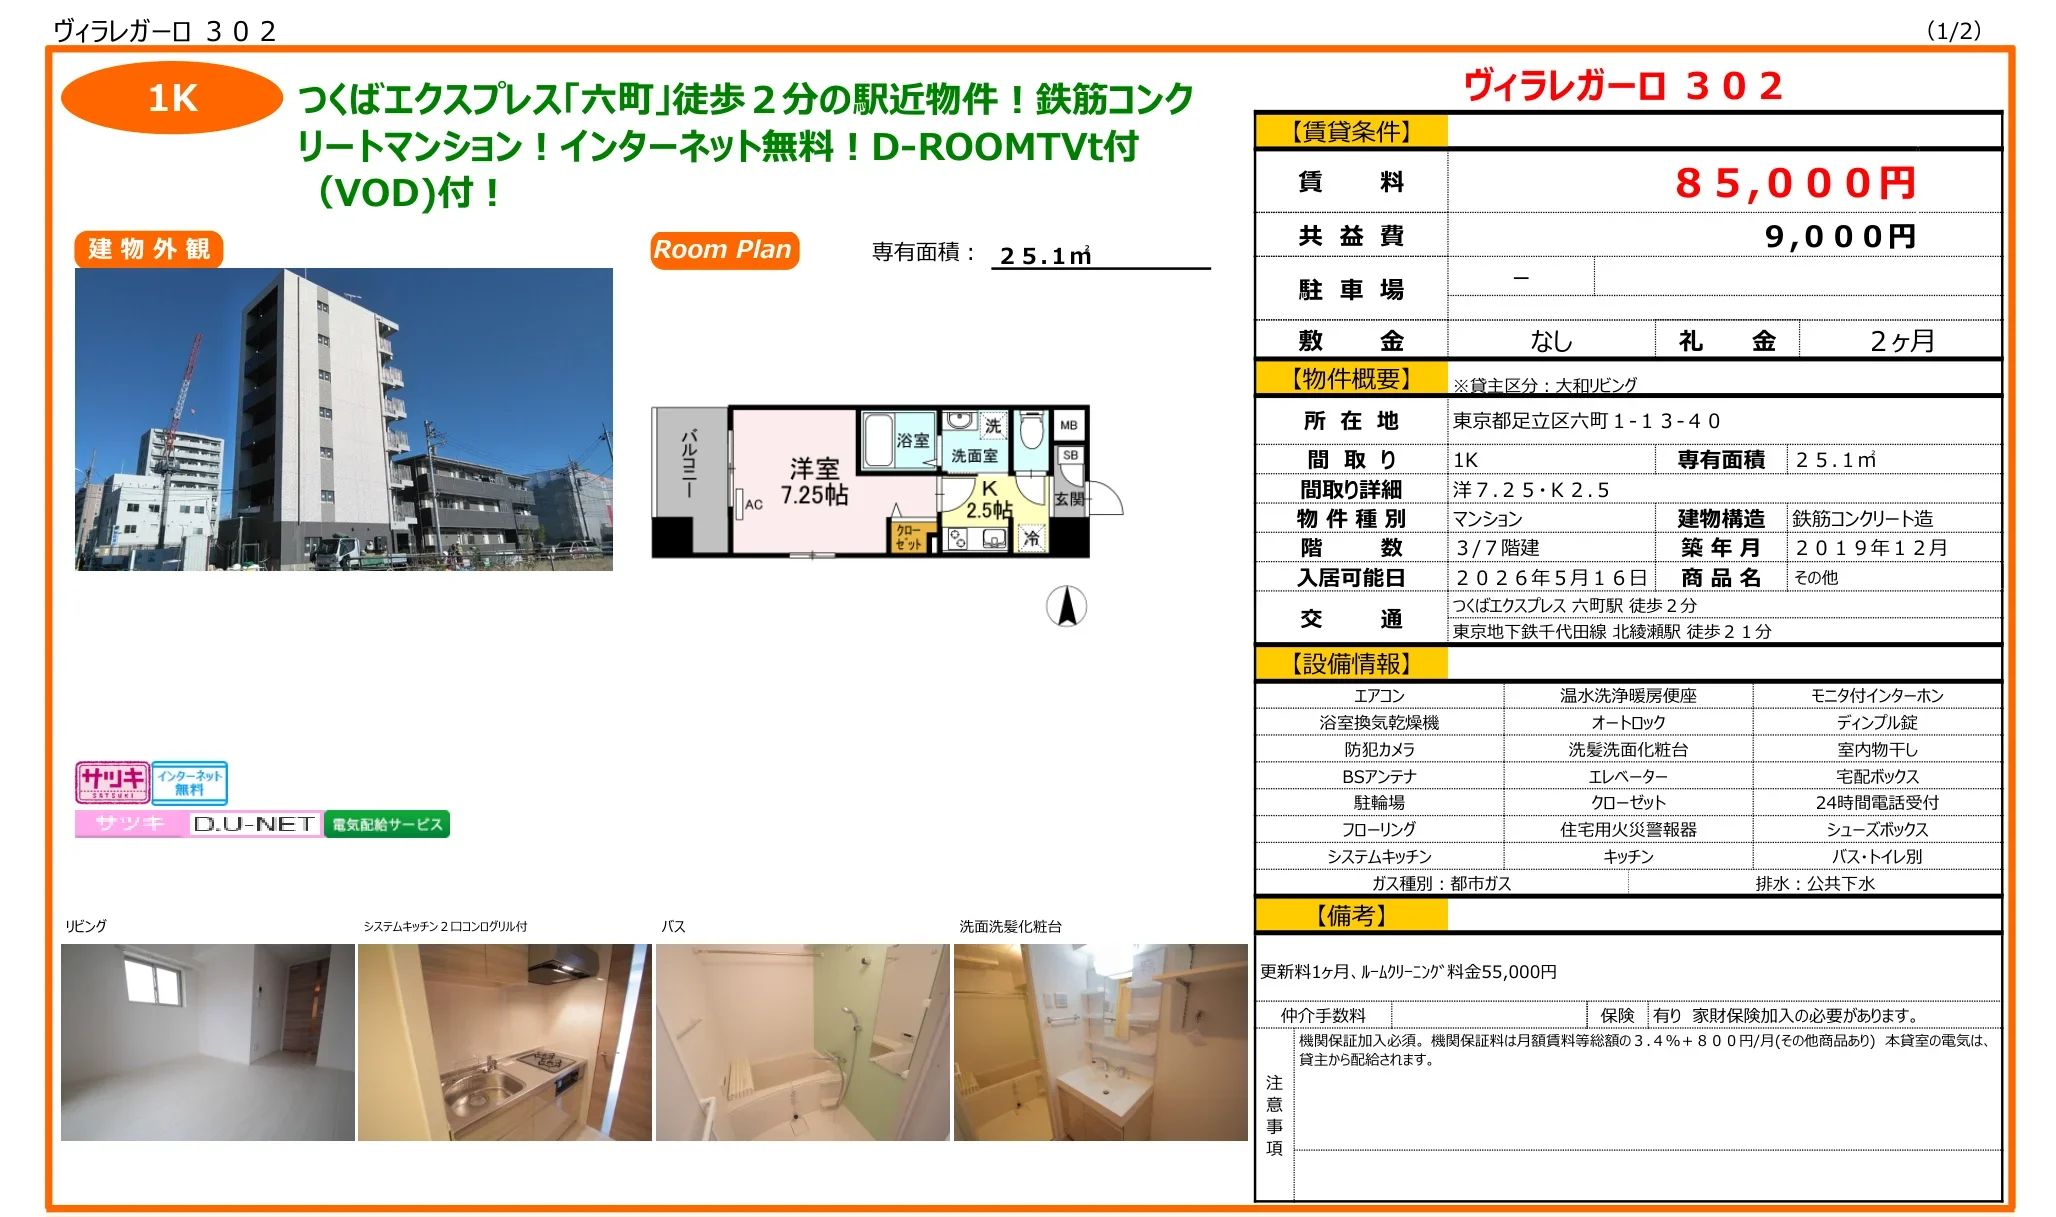Click the green 電気配給サービス badge
Screen dimensions: 2056x1217
pos(387,824)
